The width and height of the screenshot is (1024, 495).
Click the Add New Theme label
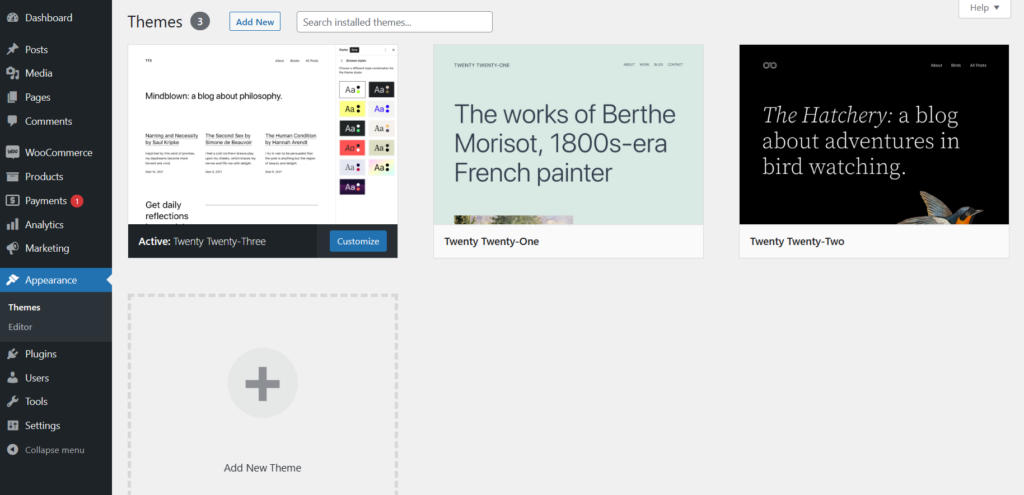(x=263, y=468)
